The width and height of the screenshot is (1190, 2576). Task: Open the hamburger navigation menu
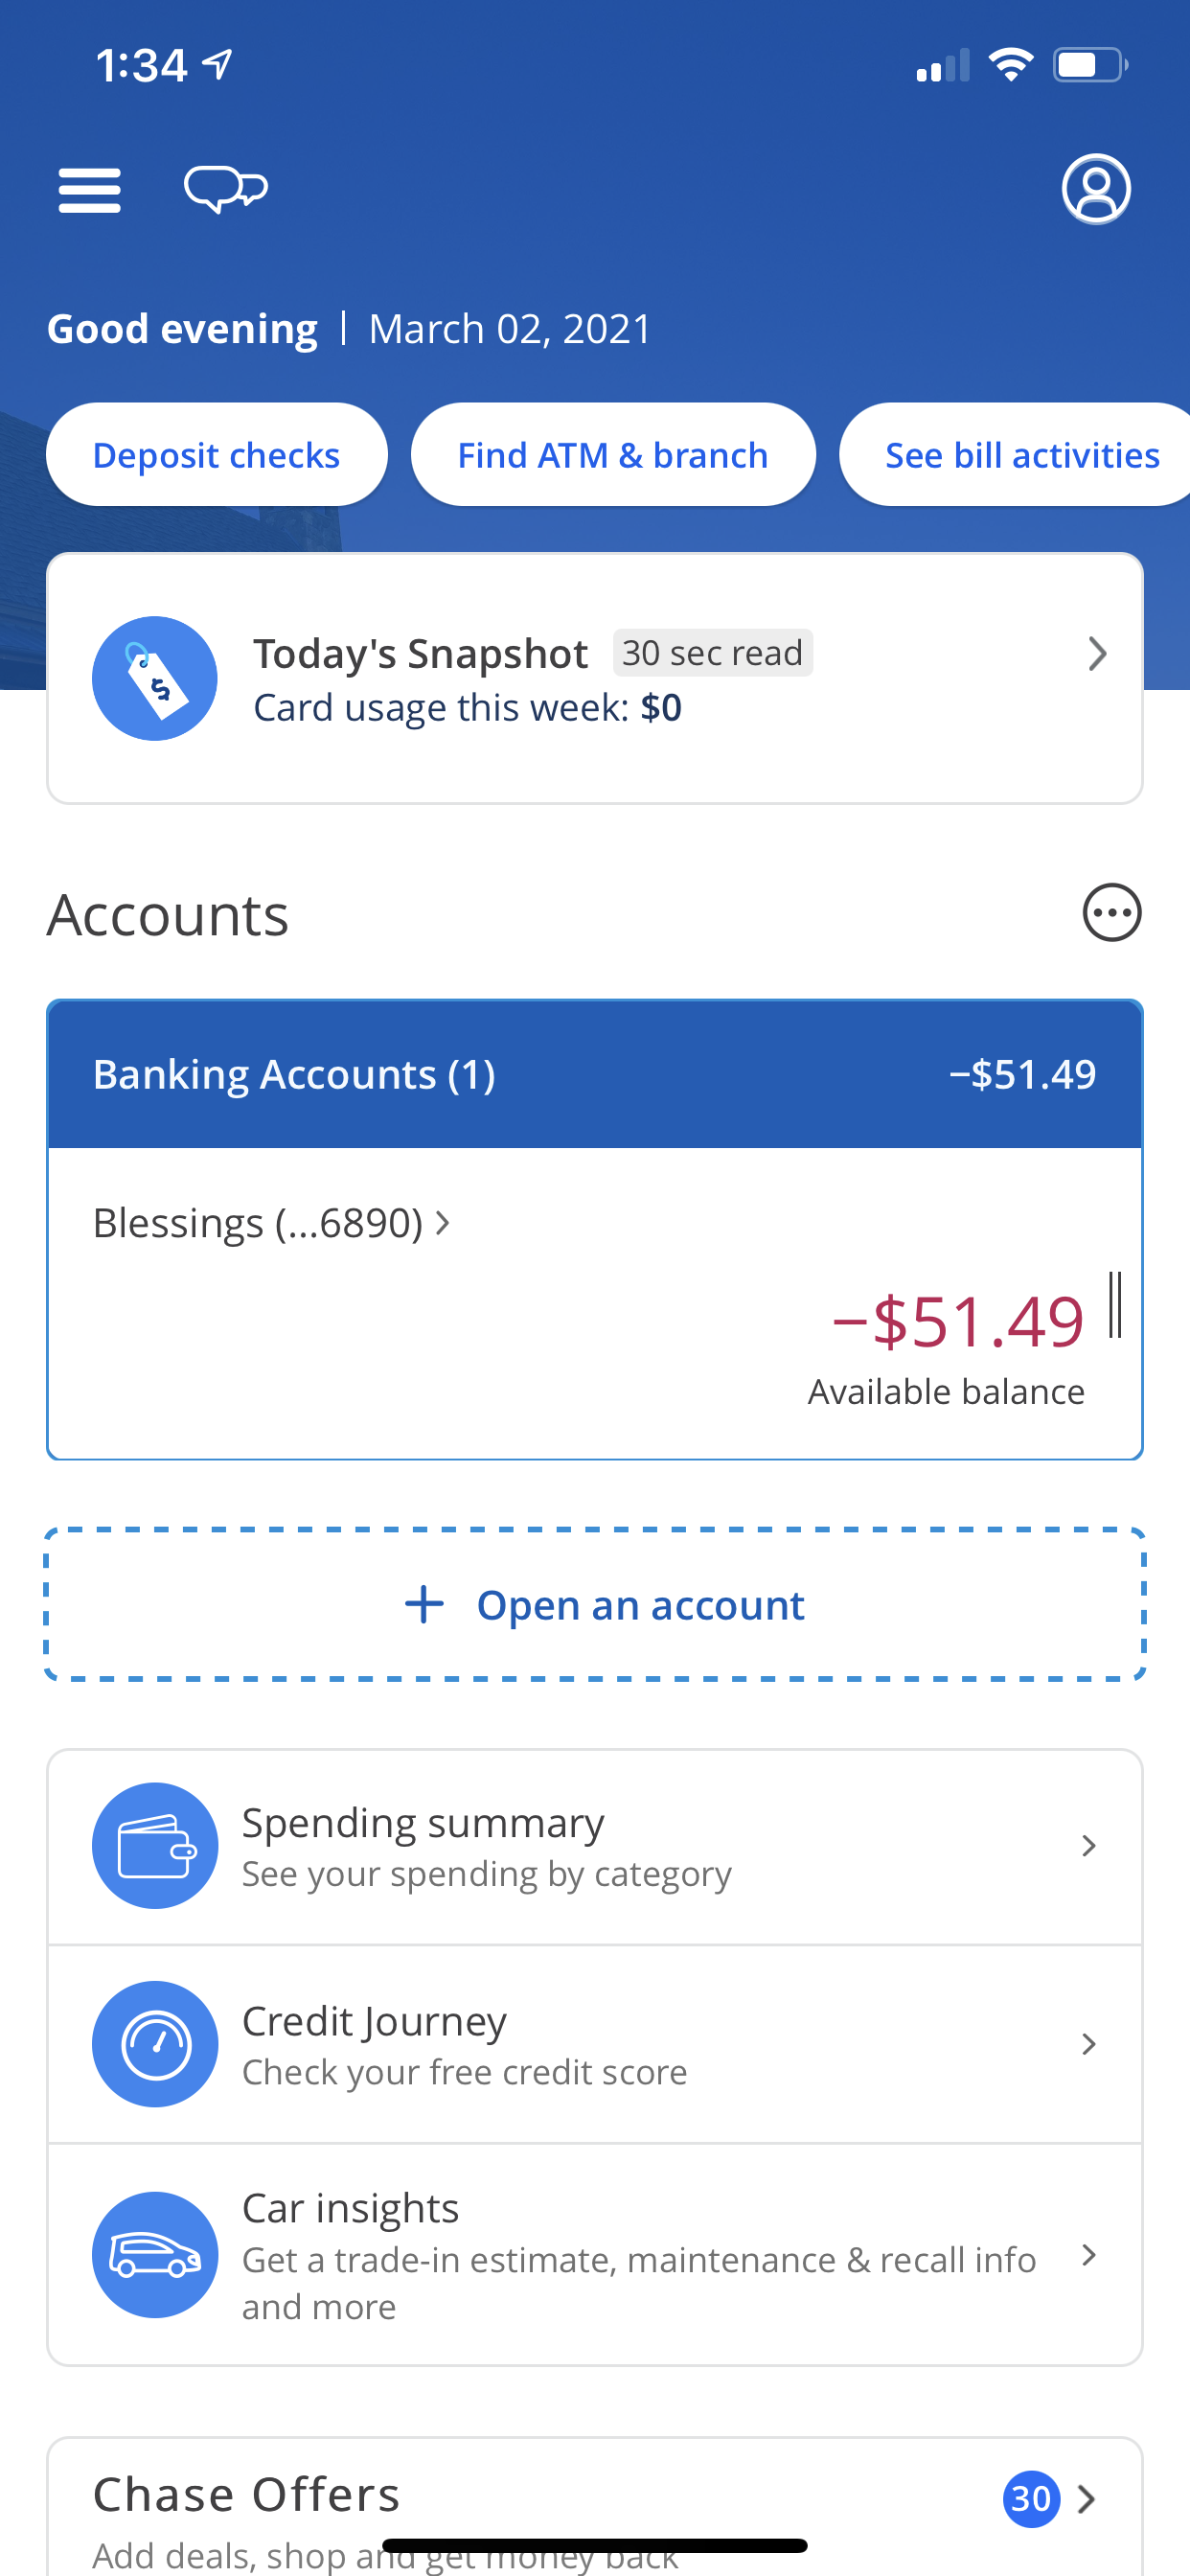[x=90, y=190]
